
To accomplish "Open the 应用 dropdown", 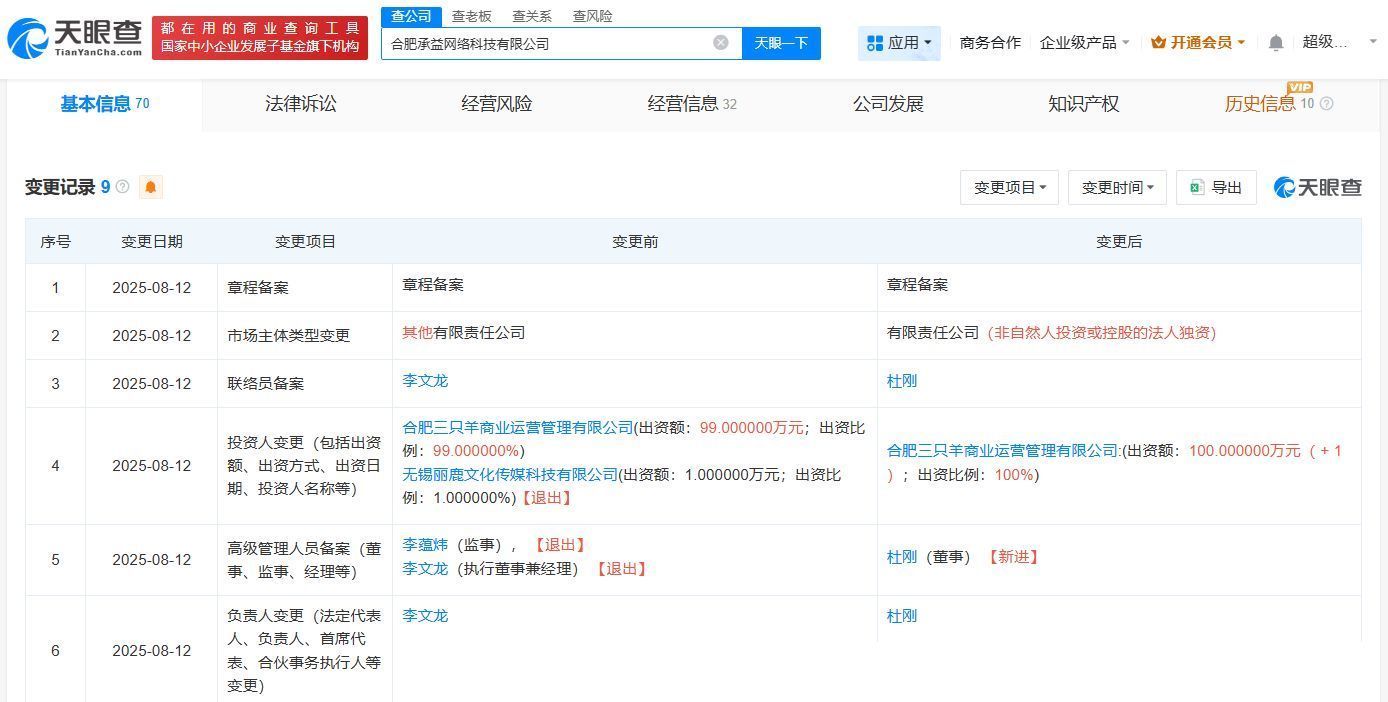I will click(x=899, y=43).
